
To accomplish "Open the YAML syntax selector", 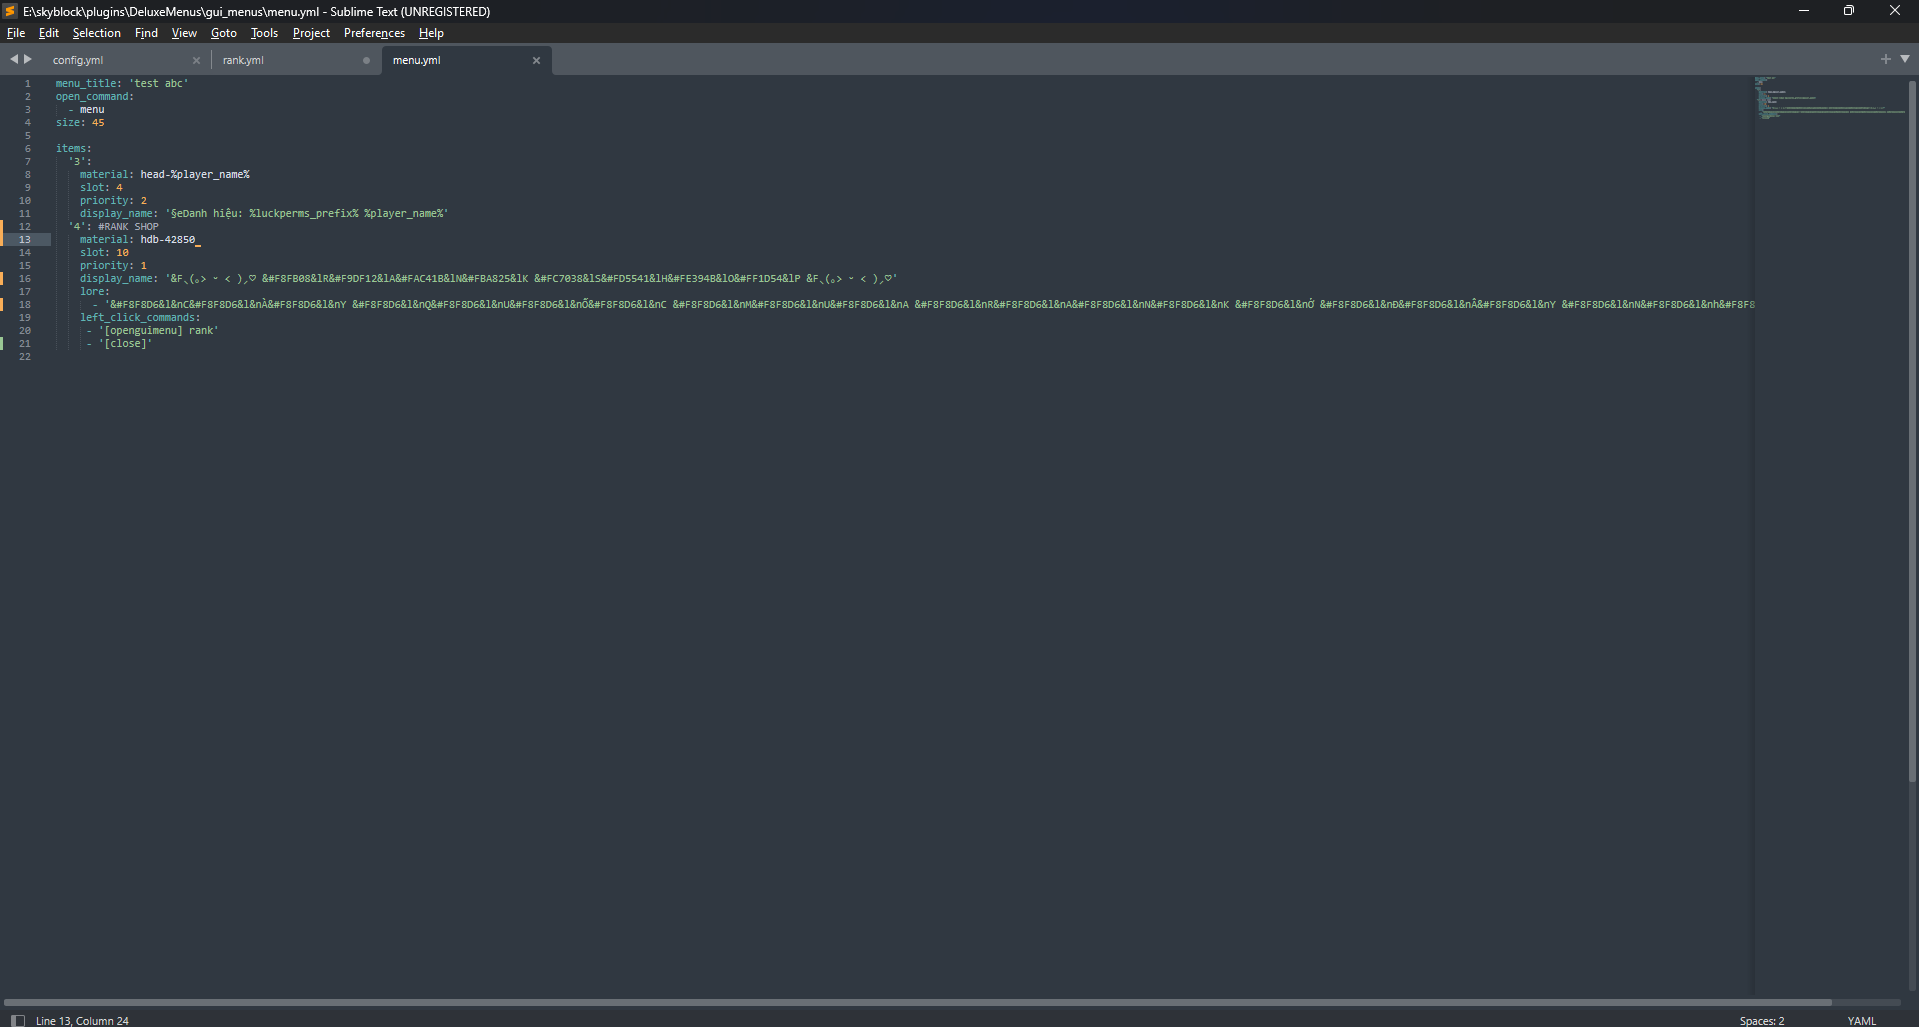I will point(1861,1020).
